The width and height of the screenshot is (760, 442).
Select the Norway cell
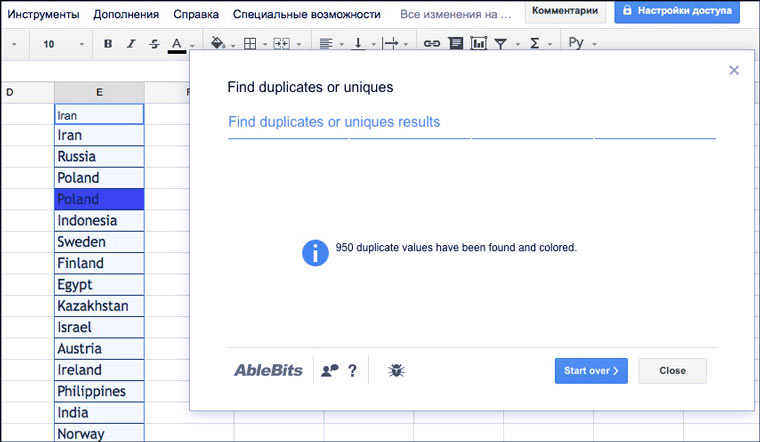99,433
